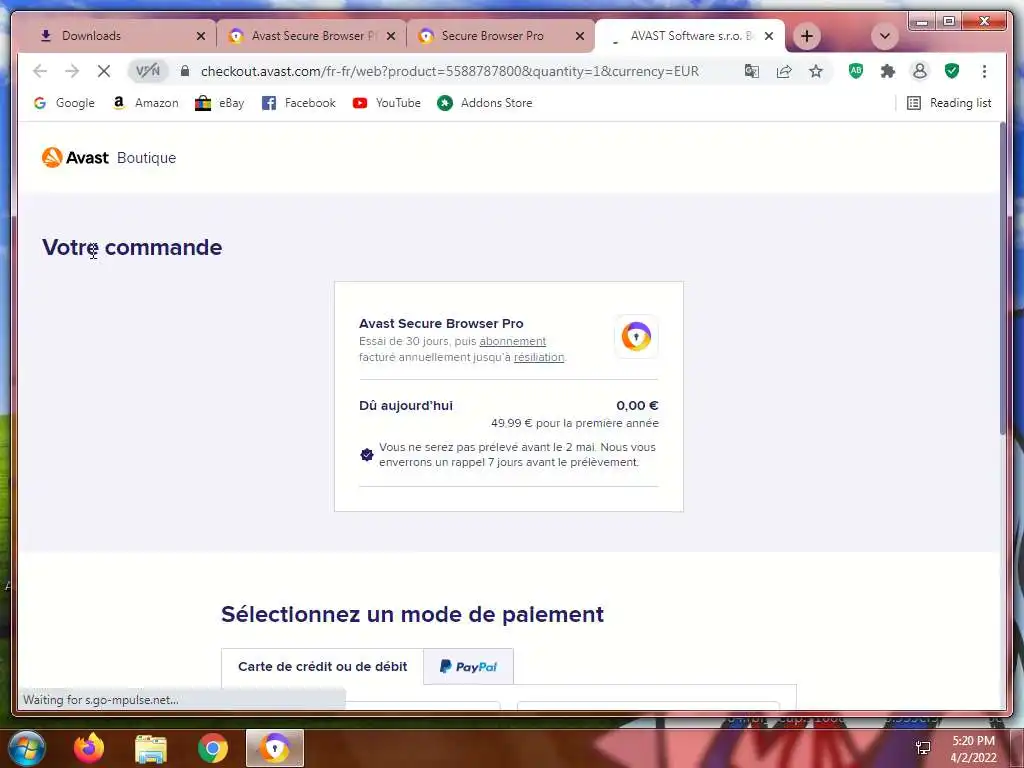Open the Windows Start menu
The width and height of the screenshot is (1024, 768).
click(x=27, y=748)
